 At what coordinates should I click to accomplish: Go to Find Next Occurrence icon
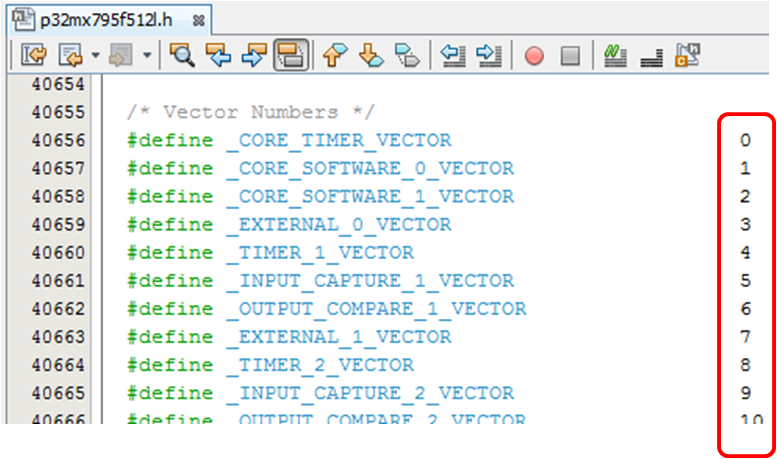[254, 55]
